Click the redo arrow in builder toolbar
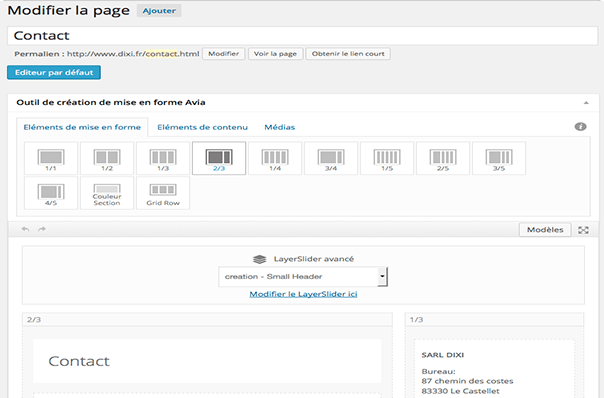The width and height of the screenshot is (604, 398). pos(42,229)
